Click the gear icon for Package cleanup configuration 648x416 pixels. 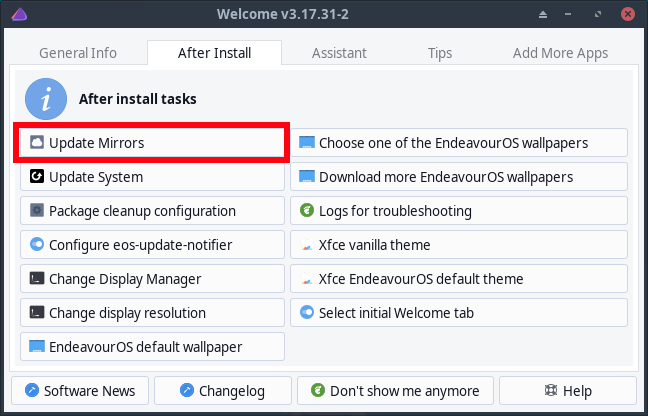[x=37, y=210]
